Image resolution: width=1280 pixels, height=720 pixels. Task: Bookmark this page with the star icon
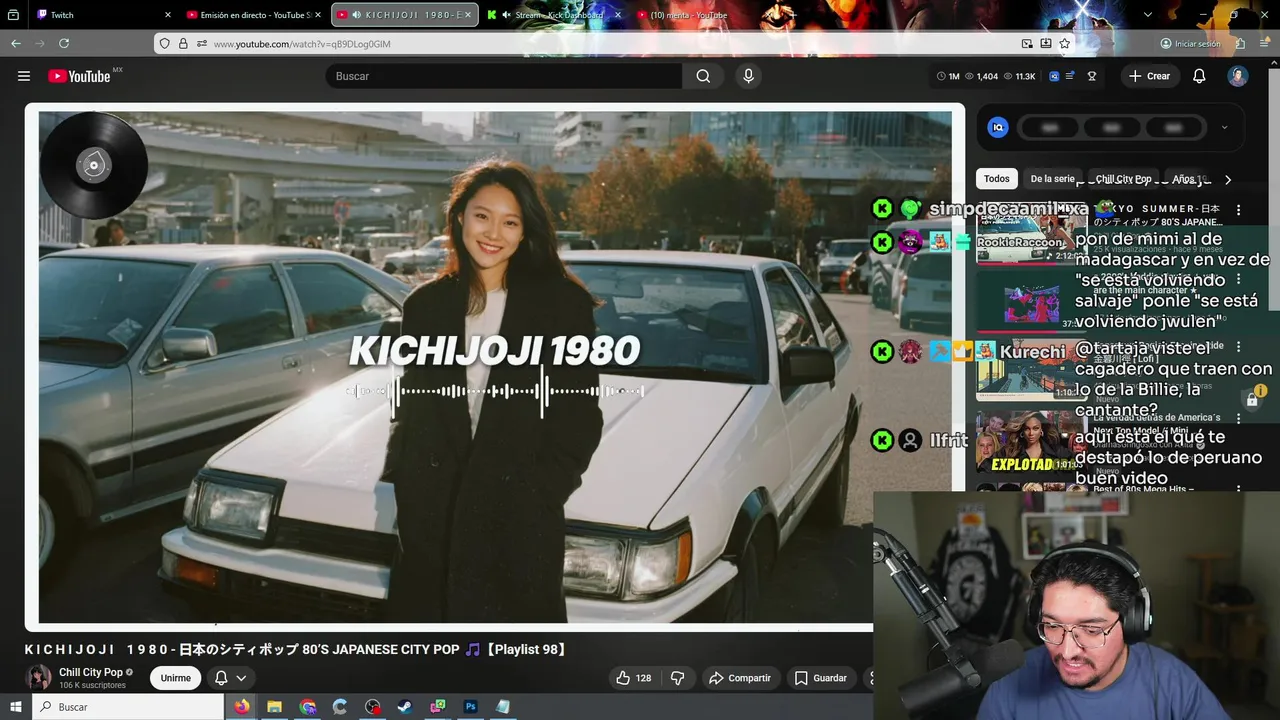pyautogui.click(x=1065, y=44)
